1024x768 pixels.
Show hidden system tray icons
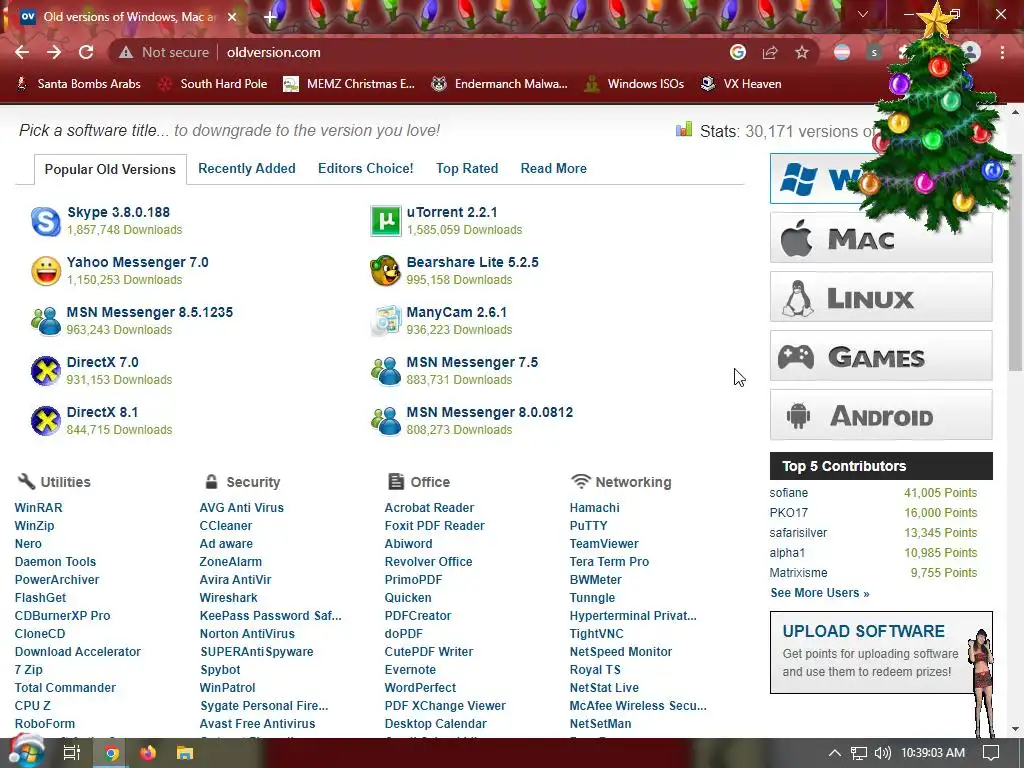click(x=835, y=753)
